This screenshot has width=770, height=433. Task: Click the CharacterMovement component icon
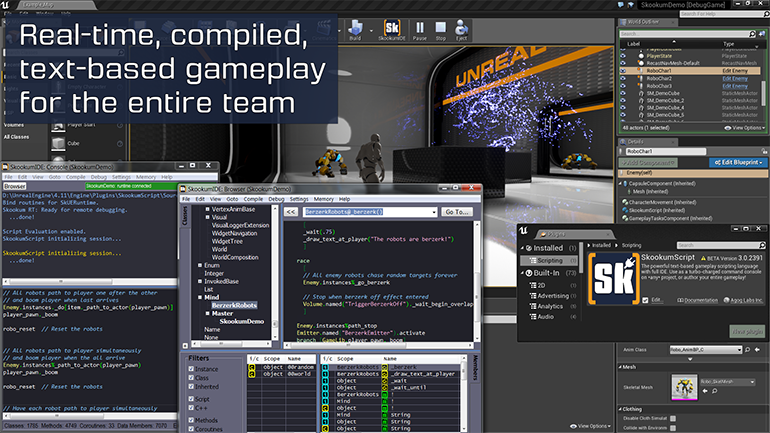625,202
